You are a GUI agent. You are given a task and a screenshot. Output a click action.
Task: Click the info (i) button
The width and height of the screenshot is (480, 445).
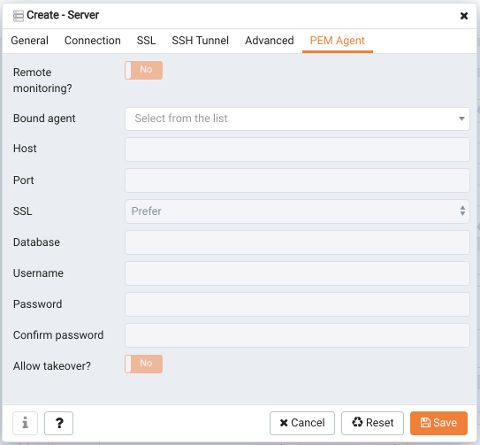(x=25, y=423)
